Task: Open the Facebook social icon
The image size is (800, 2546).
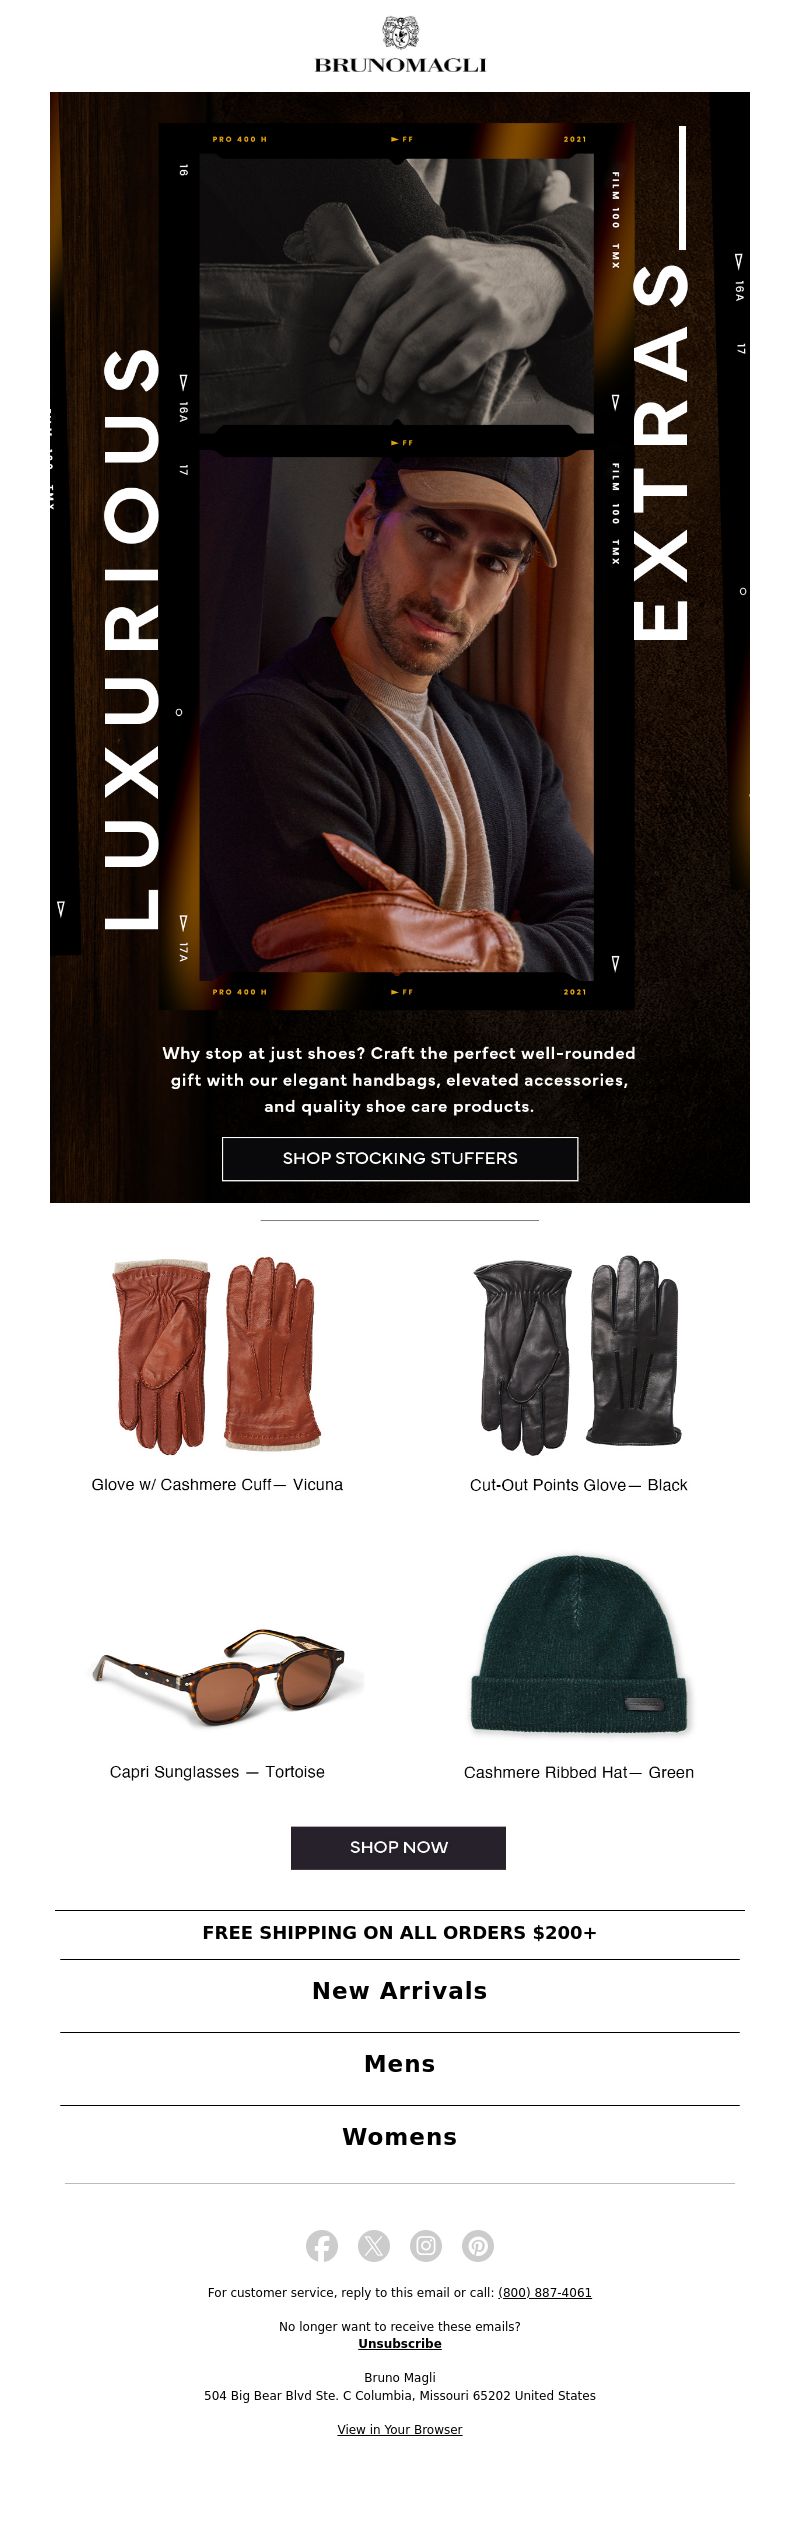Action: tap(322, 2246)
